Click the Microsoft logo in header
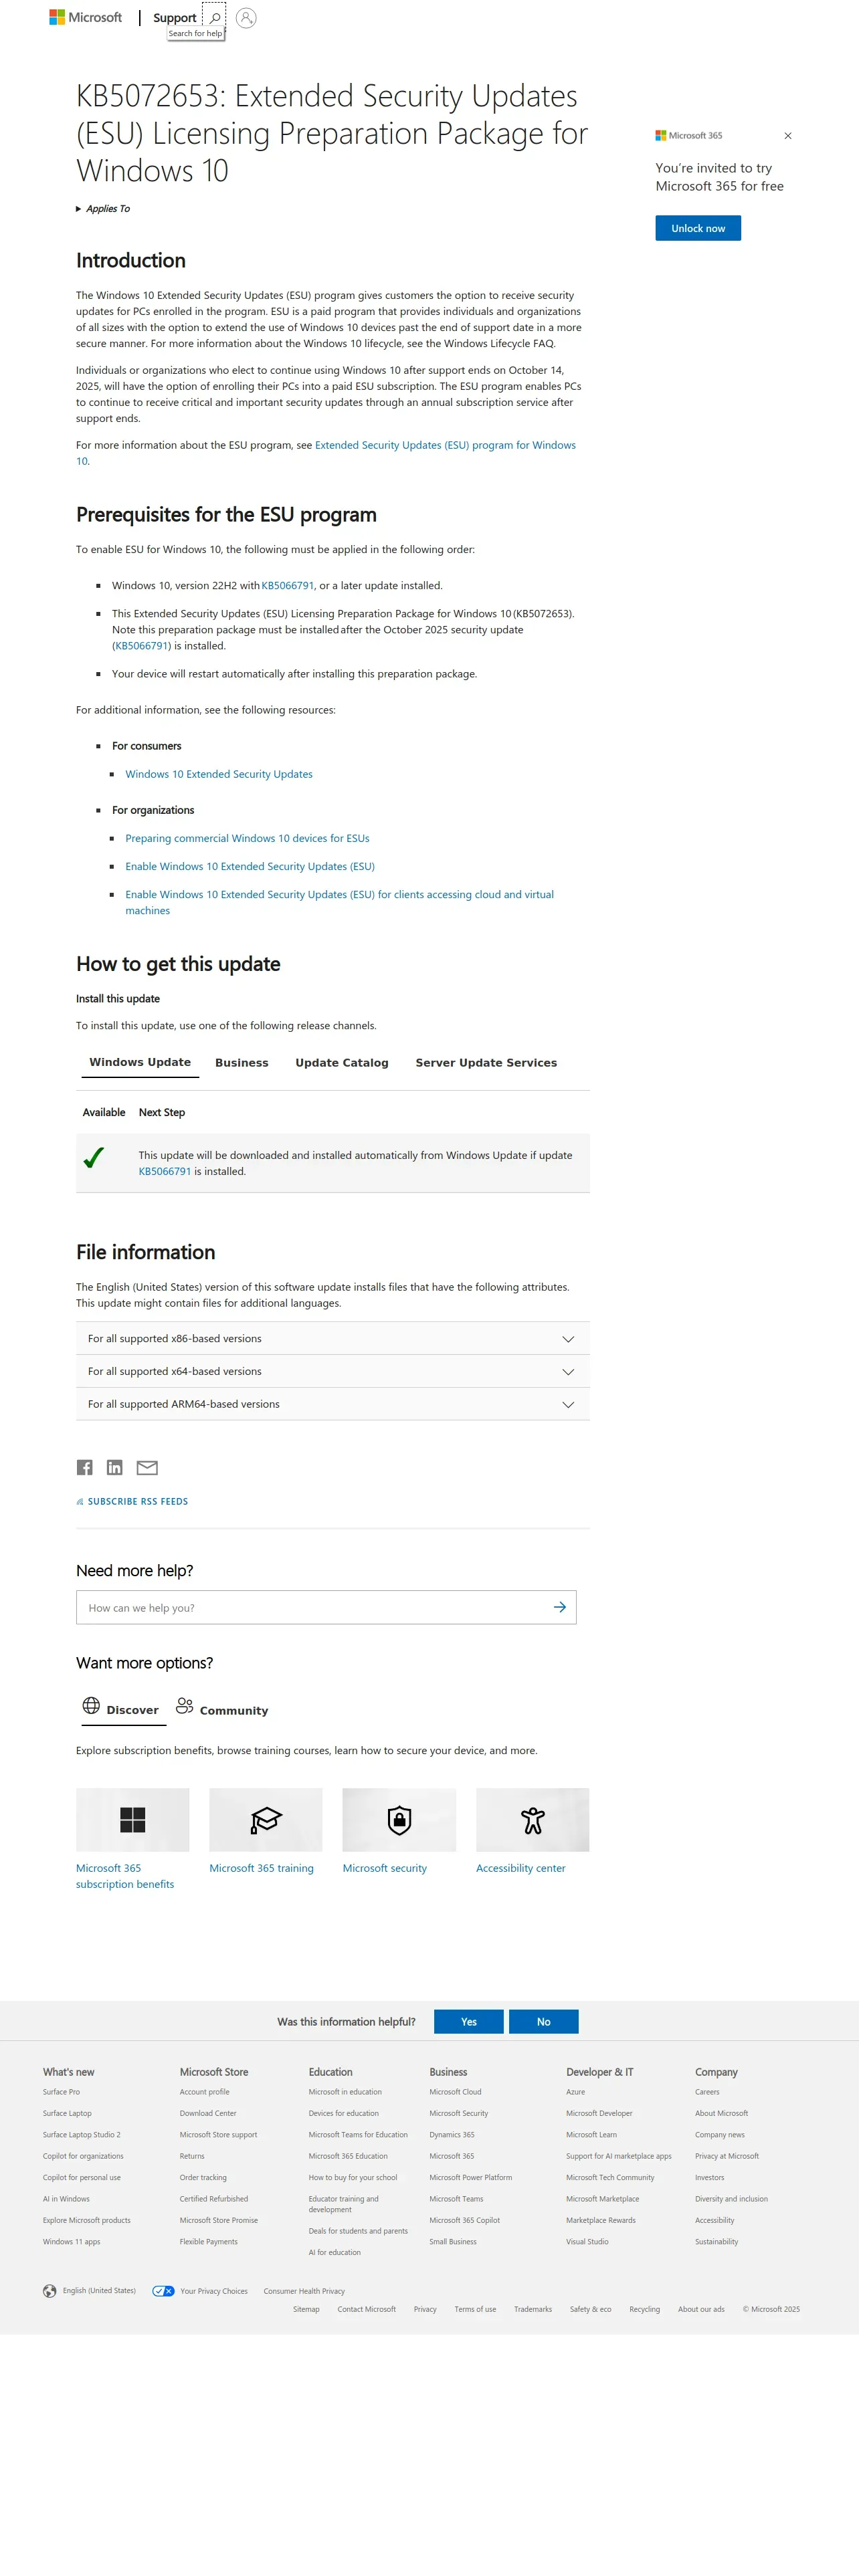 click(86, 18)
